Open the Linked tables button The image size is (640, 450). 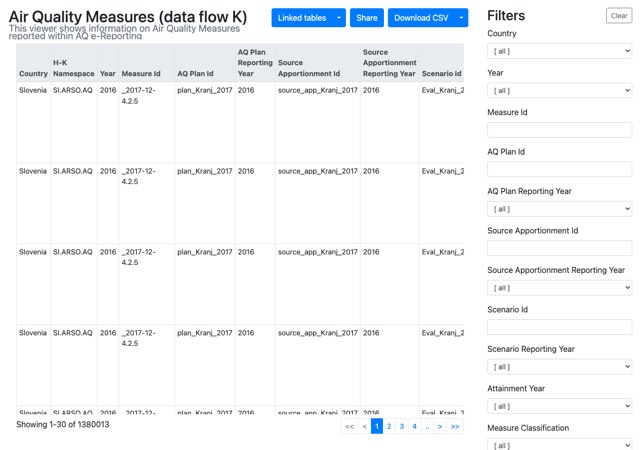tap(302, 18)
